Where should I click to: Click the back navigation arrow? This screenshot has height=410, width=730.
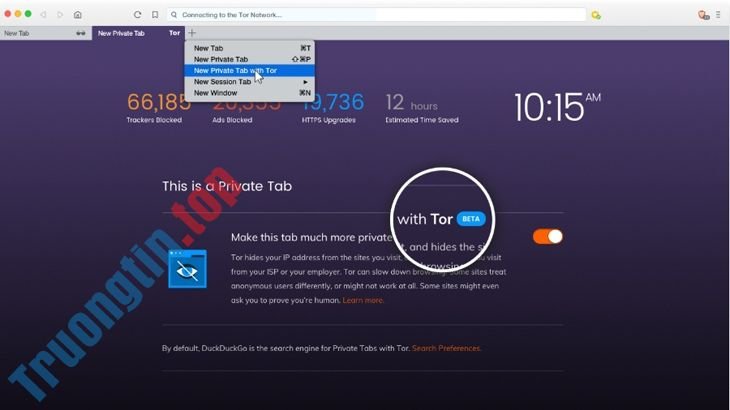(x=43, y=14)
